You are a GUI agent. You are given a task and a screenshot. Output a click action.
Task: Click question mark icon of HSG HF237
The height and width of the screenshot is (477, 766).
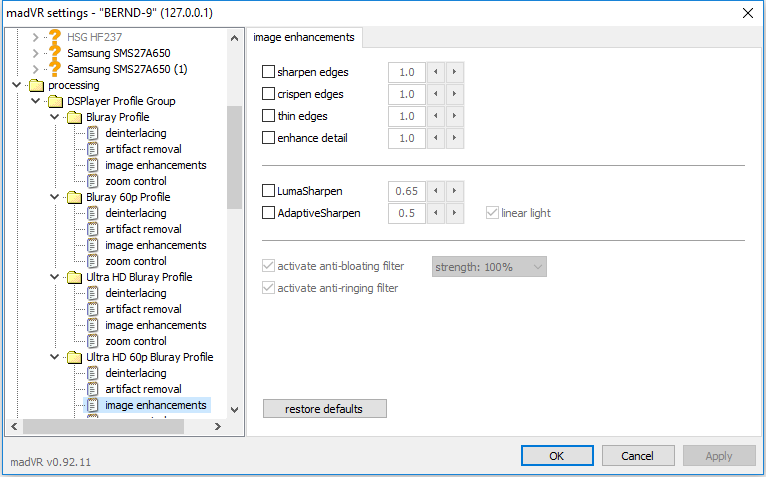pyautogui.click(x=55, y=37)
